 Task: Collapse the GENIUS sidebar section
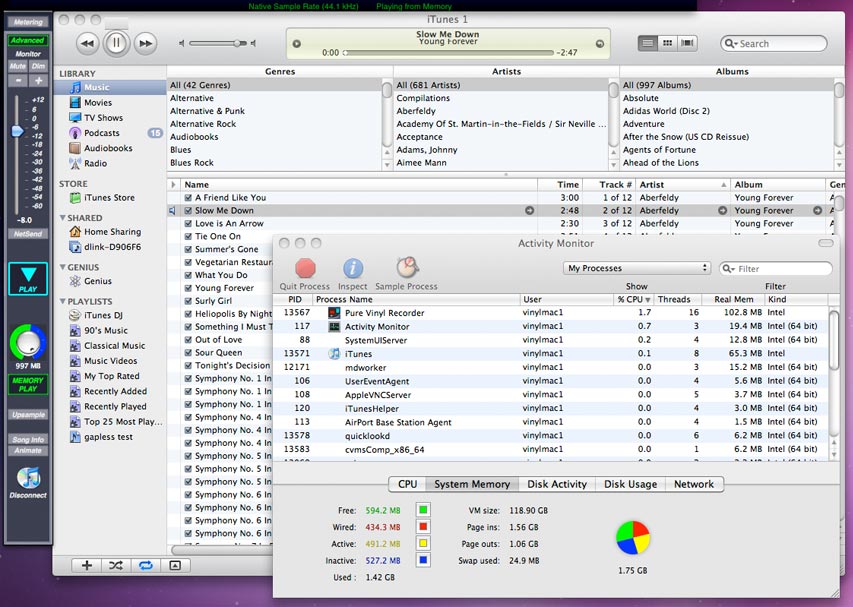[63, 267]
